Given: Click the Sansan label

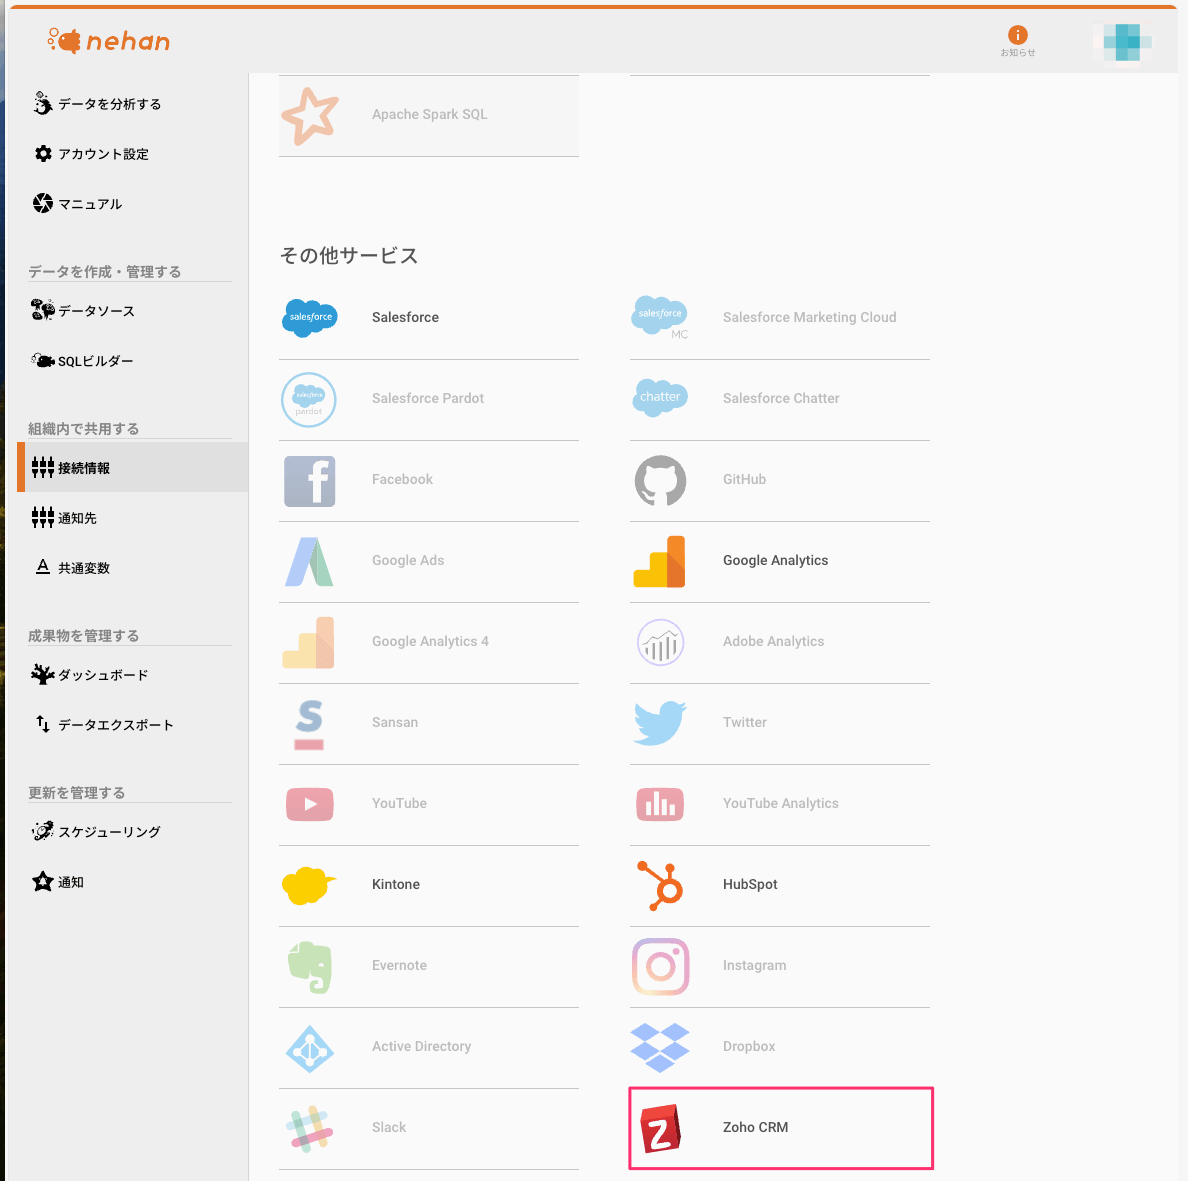Looking at the screenshot, I should click(395, 723).
